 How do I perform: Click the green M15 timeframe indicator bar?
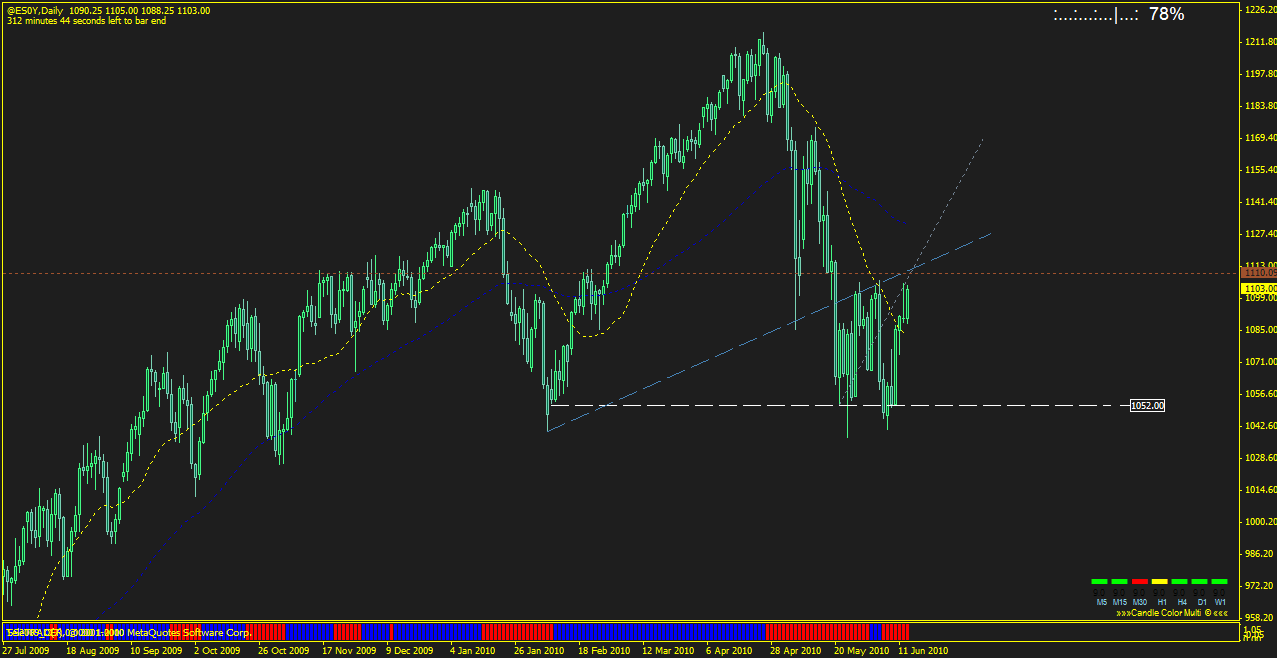click(1120, 581)
